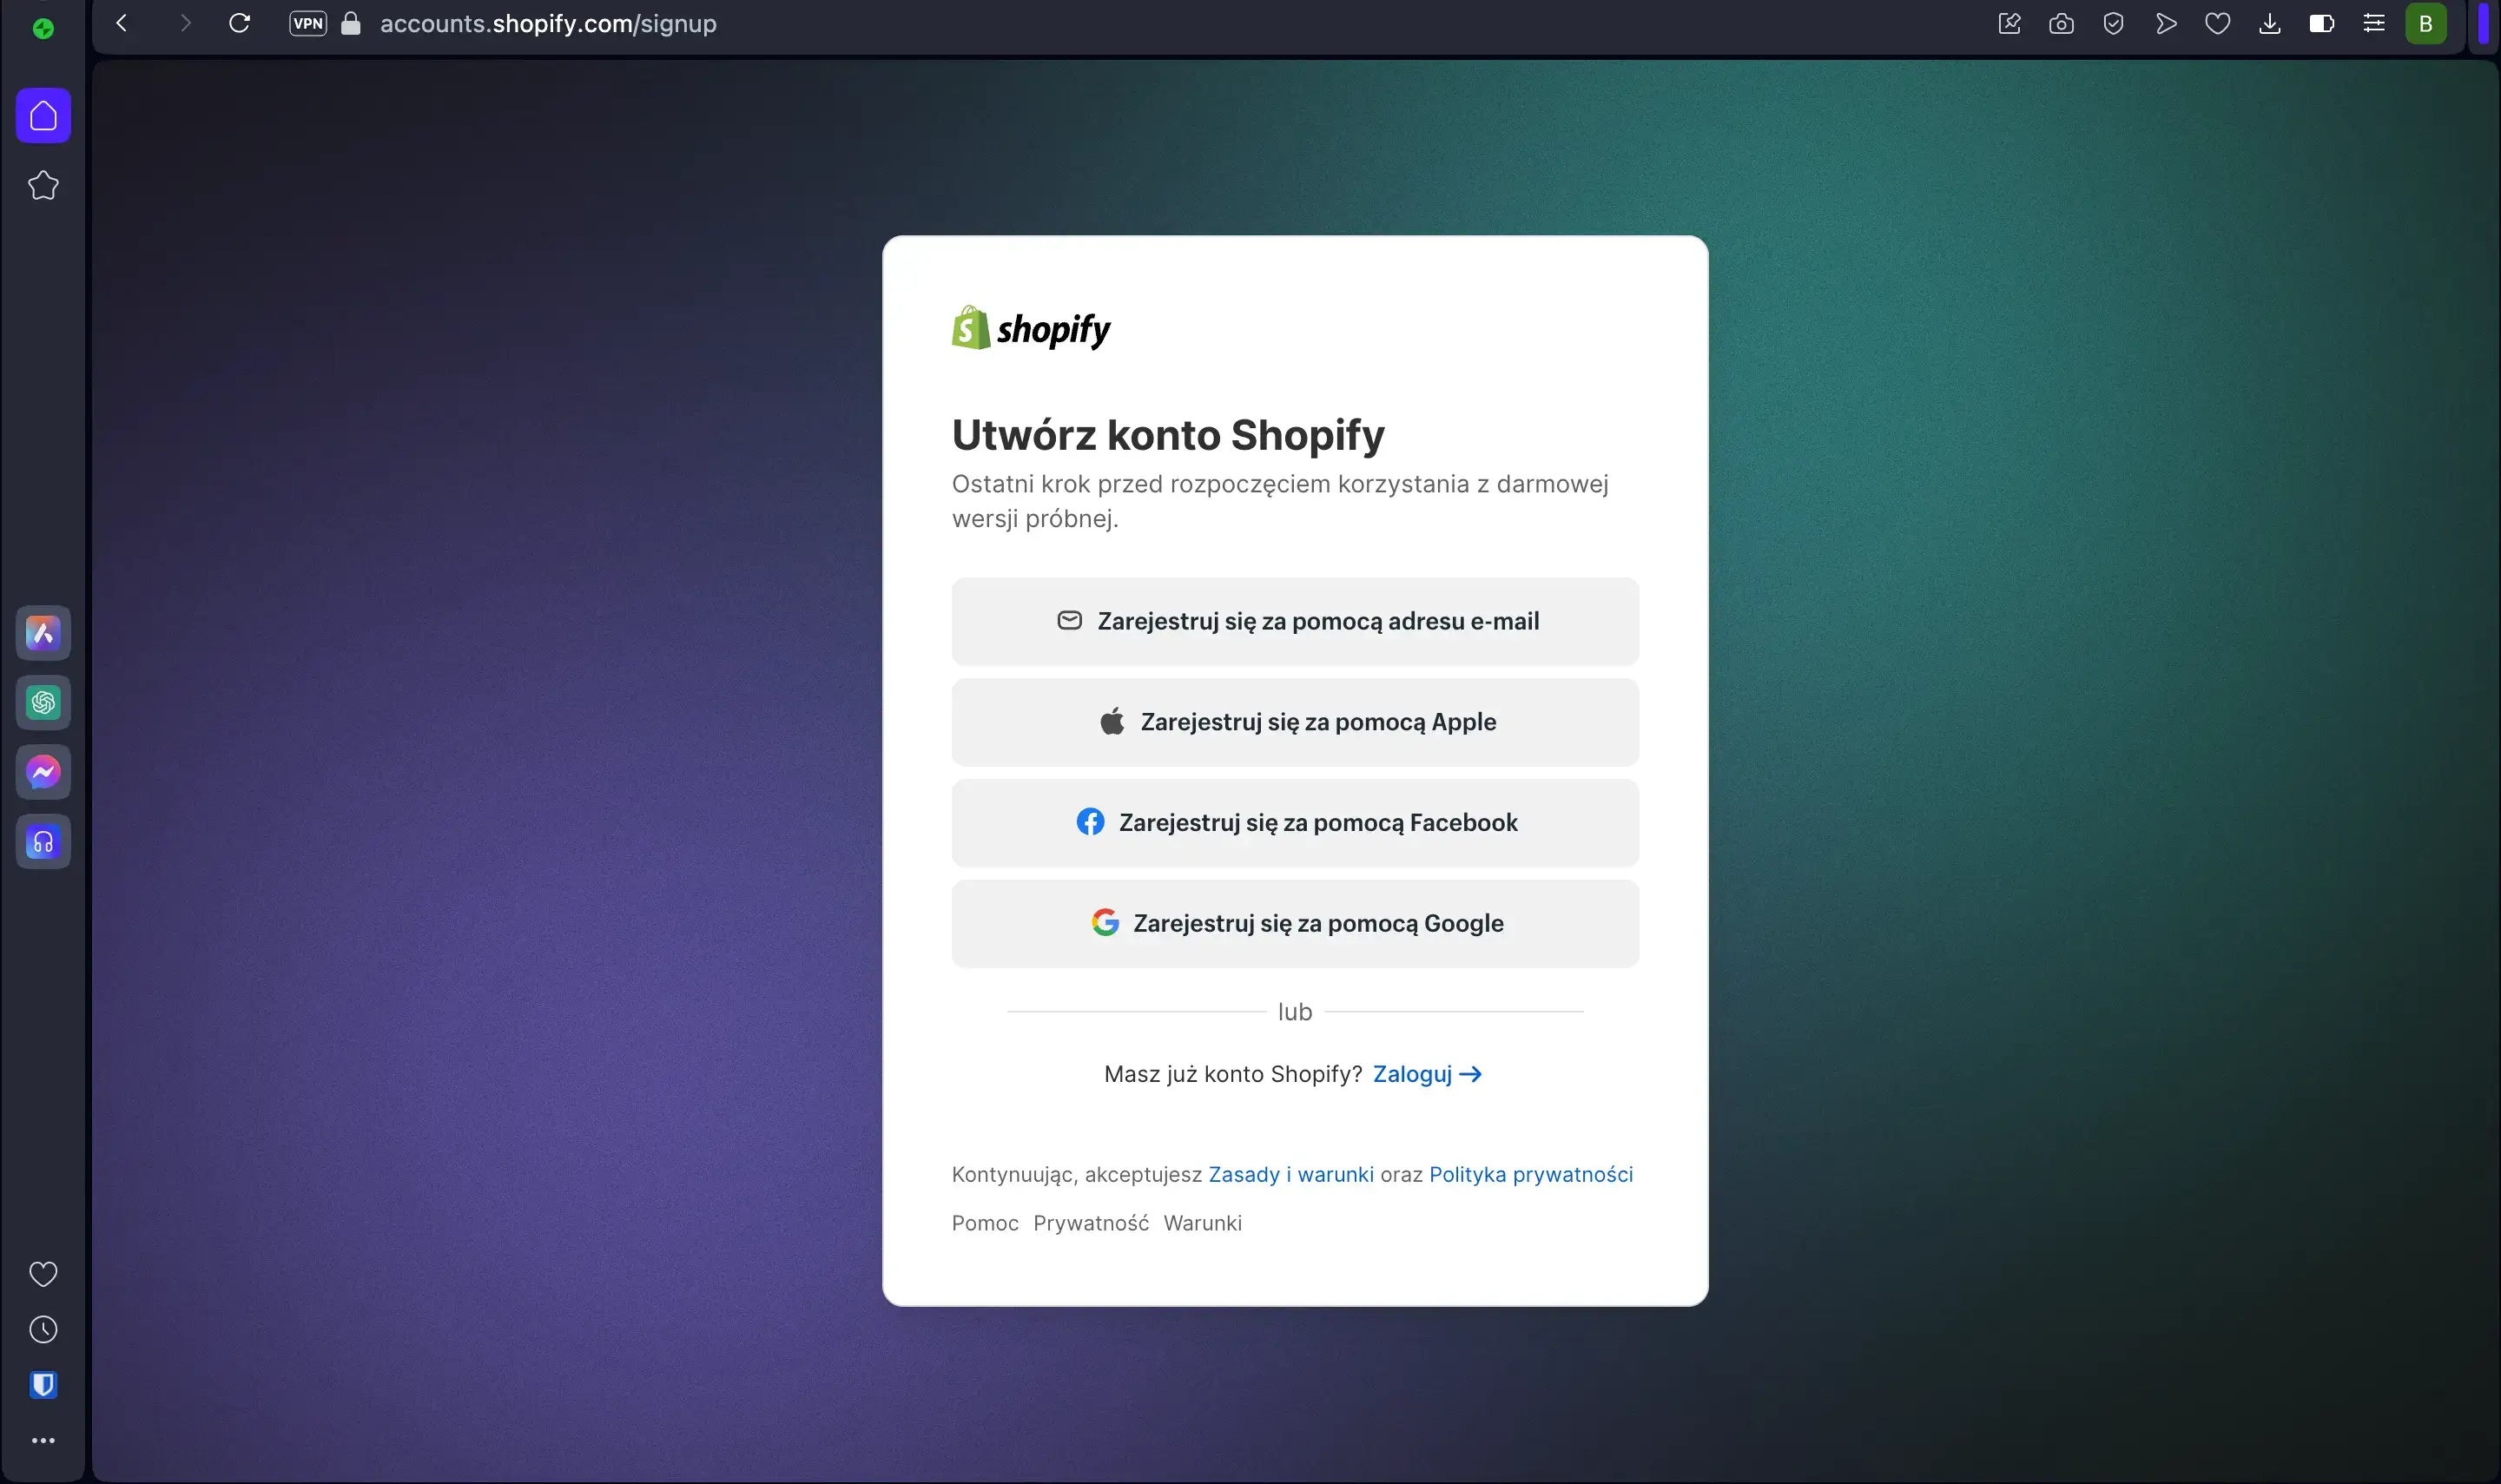Choose Zarejestruj się za pomocą Google
This screenshot has height=1484, width=2501.
click(x=1295, y=923)
